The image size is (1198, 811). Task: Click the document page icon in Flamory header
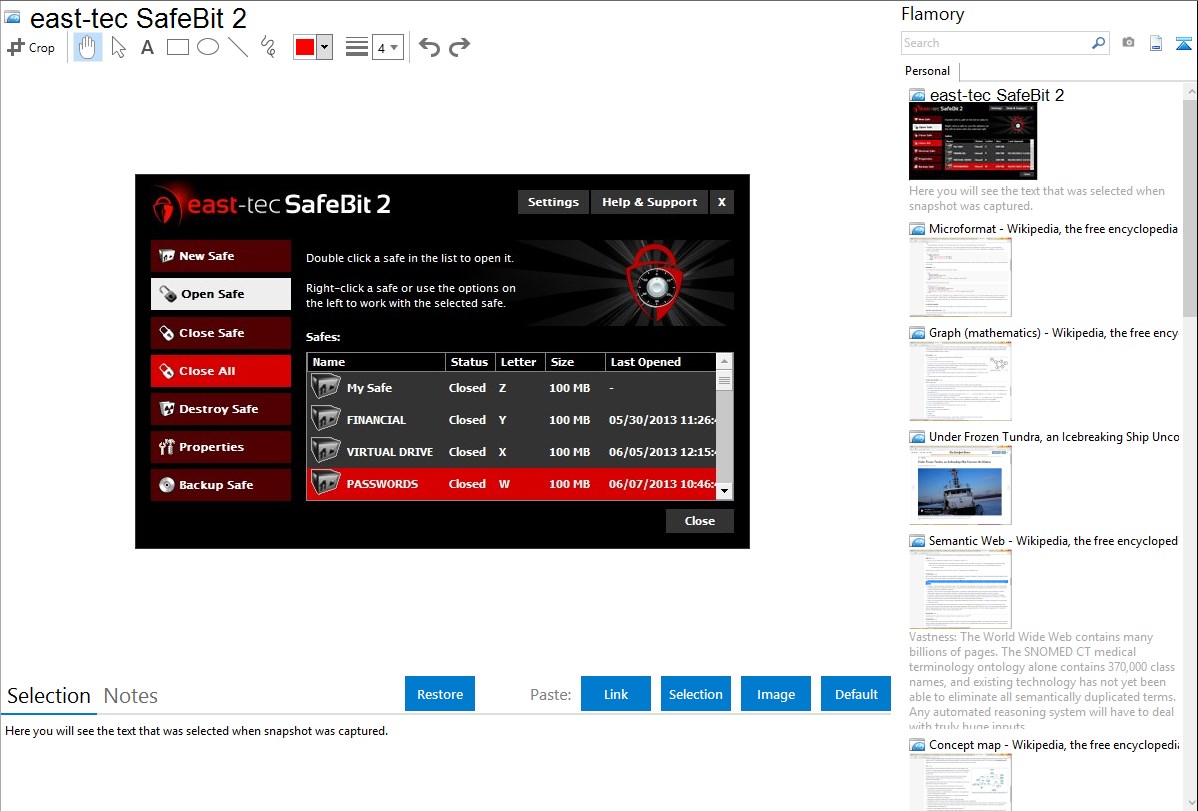[1156, 43]
